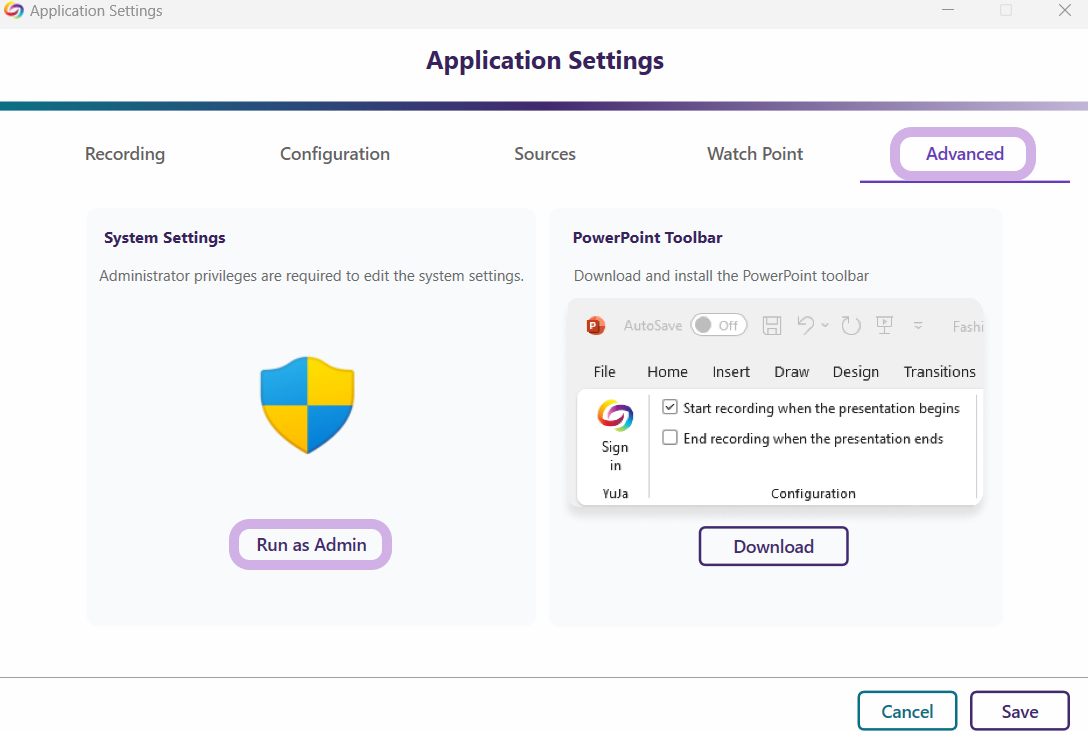Open the Customize Quick Access Toolbar dropdown
Viewport: 1088px width, 733px height.
[918, 326]
